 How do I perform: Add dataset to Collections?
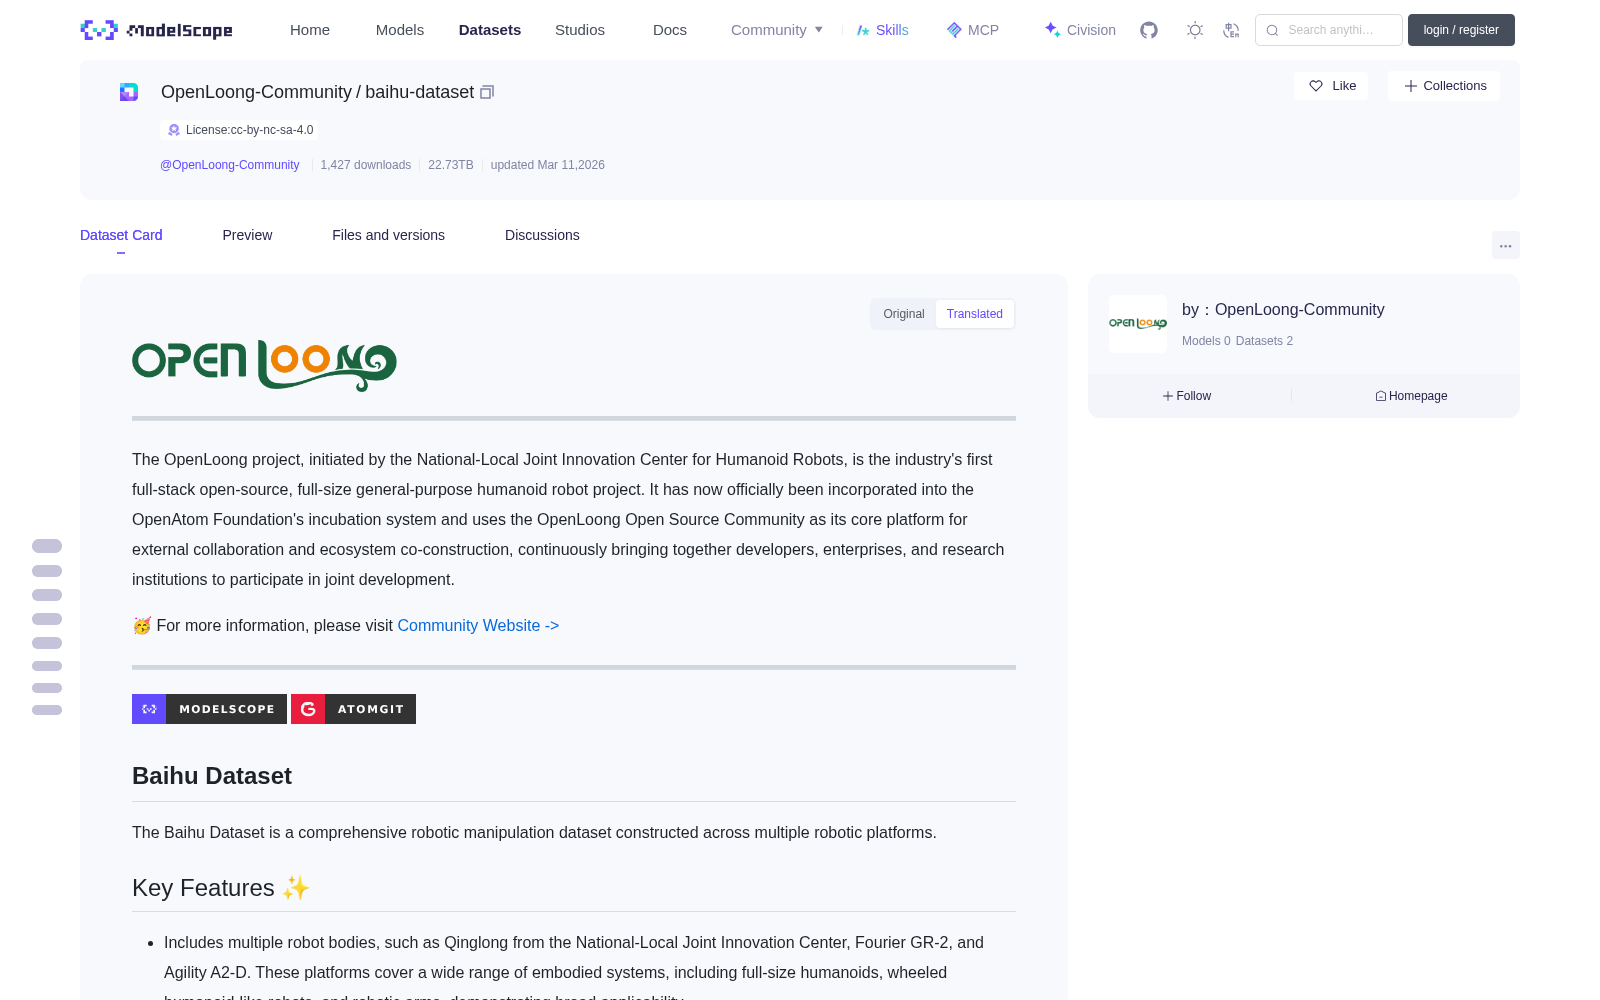pos(1444,86)
